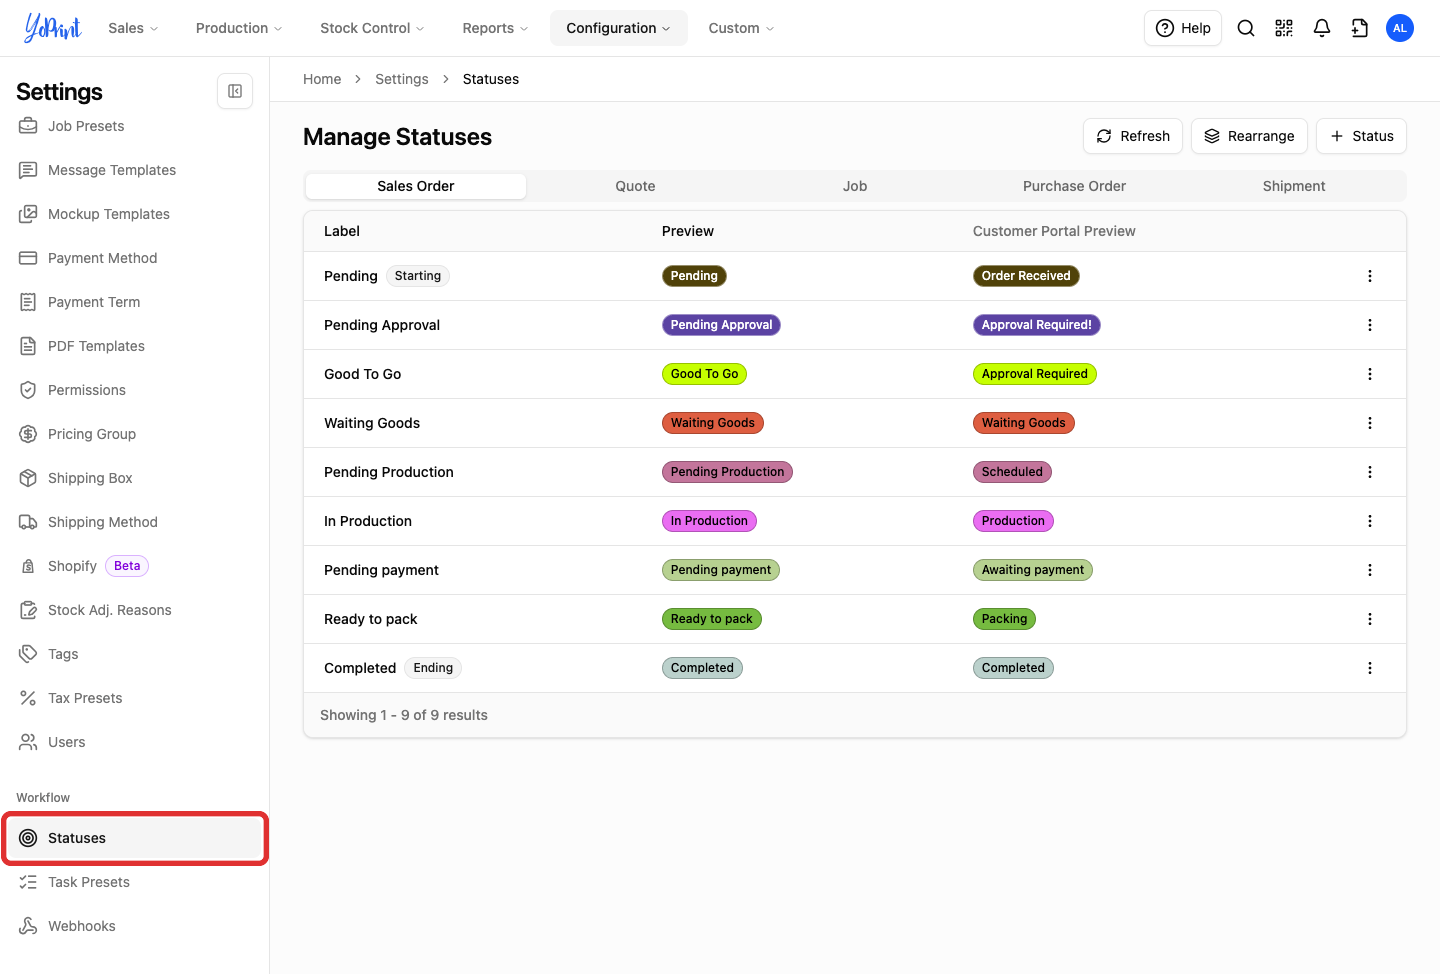The height and width of the screenshot is (974, 1440).
Task: Open row options for Pending payment
Action: [1370, 570]
